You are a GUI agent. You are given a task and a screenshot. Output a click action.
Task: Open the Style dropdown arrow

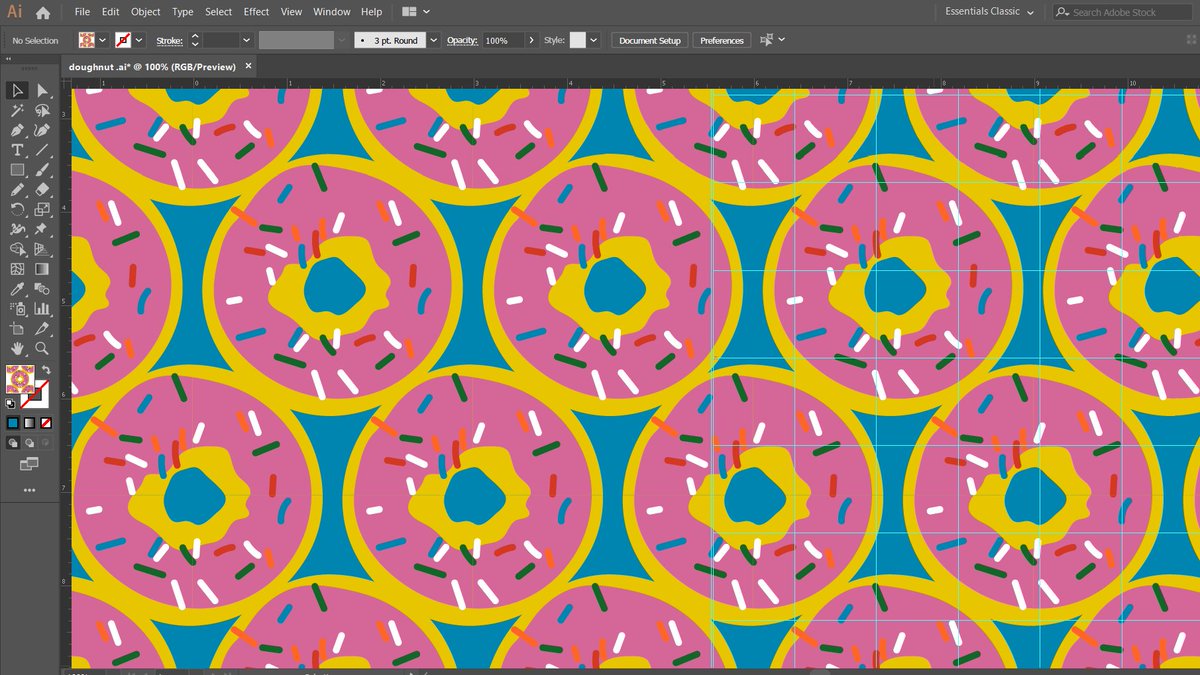point(594,40)
